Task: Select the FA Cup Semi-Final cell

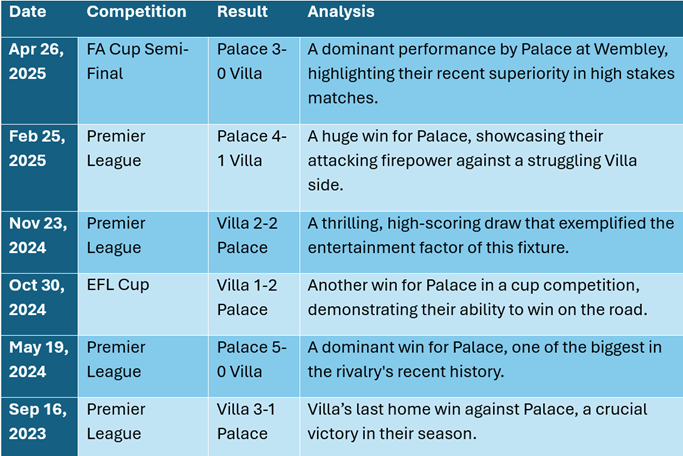Action: coord(143,81)
